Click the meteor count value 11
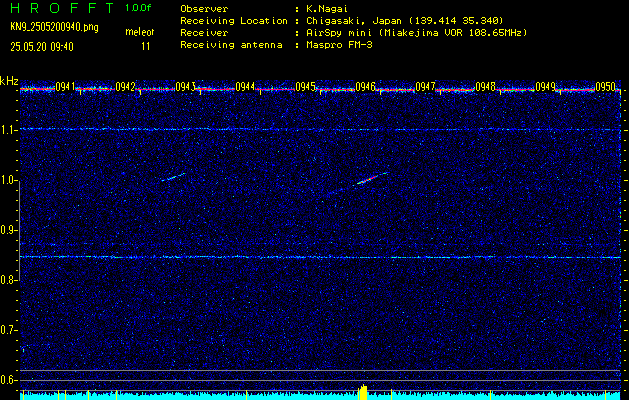This screenshot has width=629, height=400. 145,46
